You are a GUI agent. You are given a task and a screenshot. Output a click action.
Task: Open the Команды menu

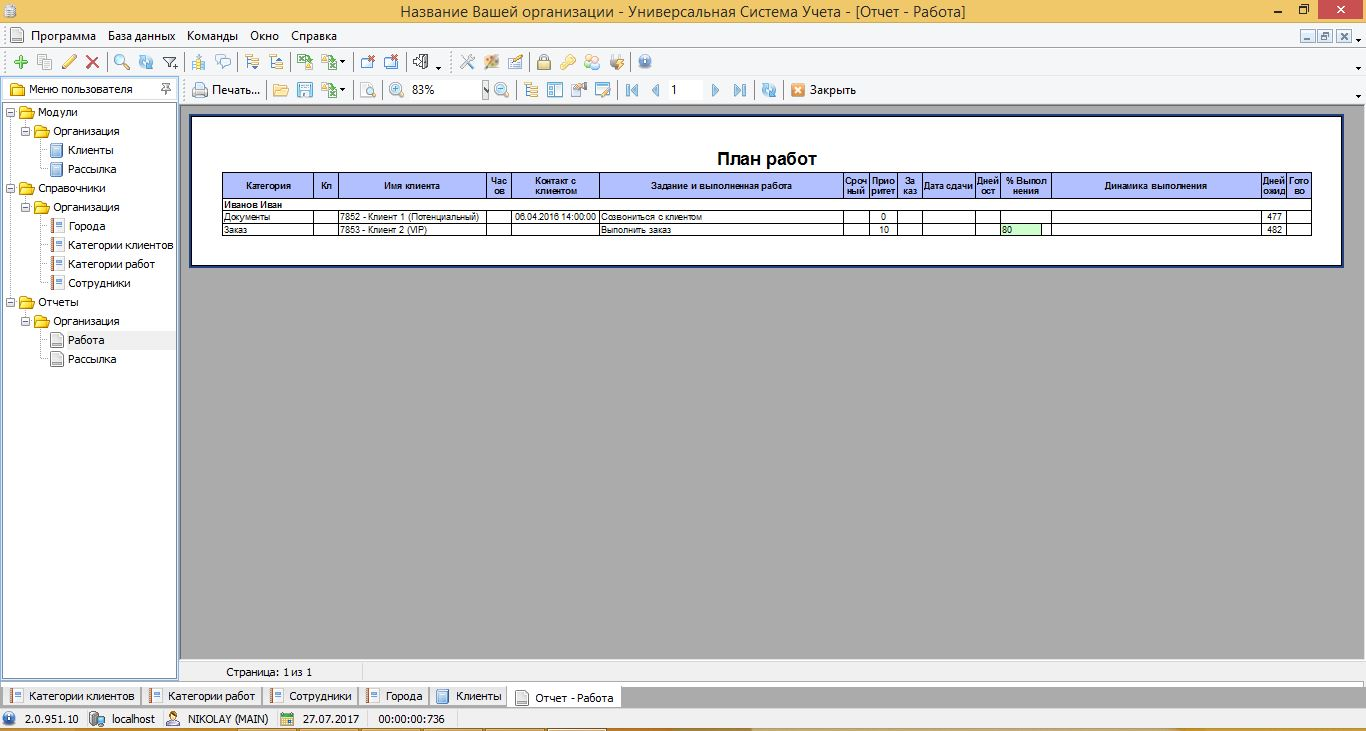pos(212,35)
